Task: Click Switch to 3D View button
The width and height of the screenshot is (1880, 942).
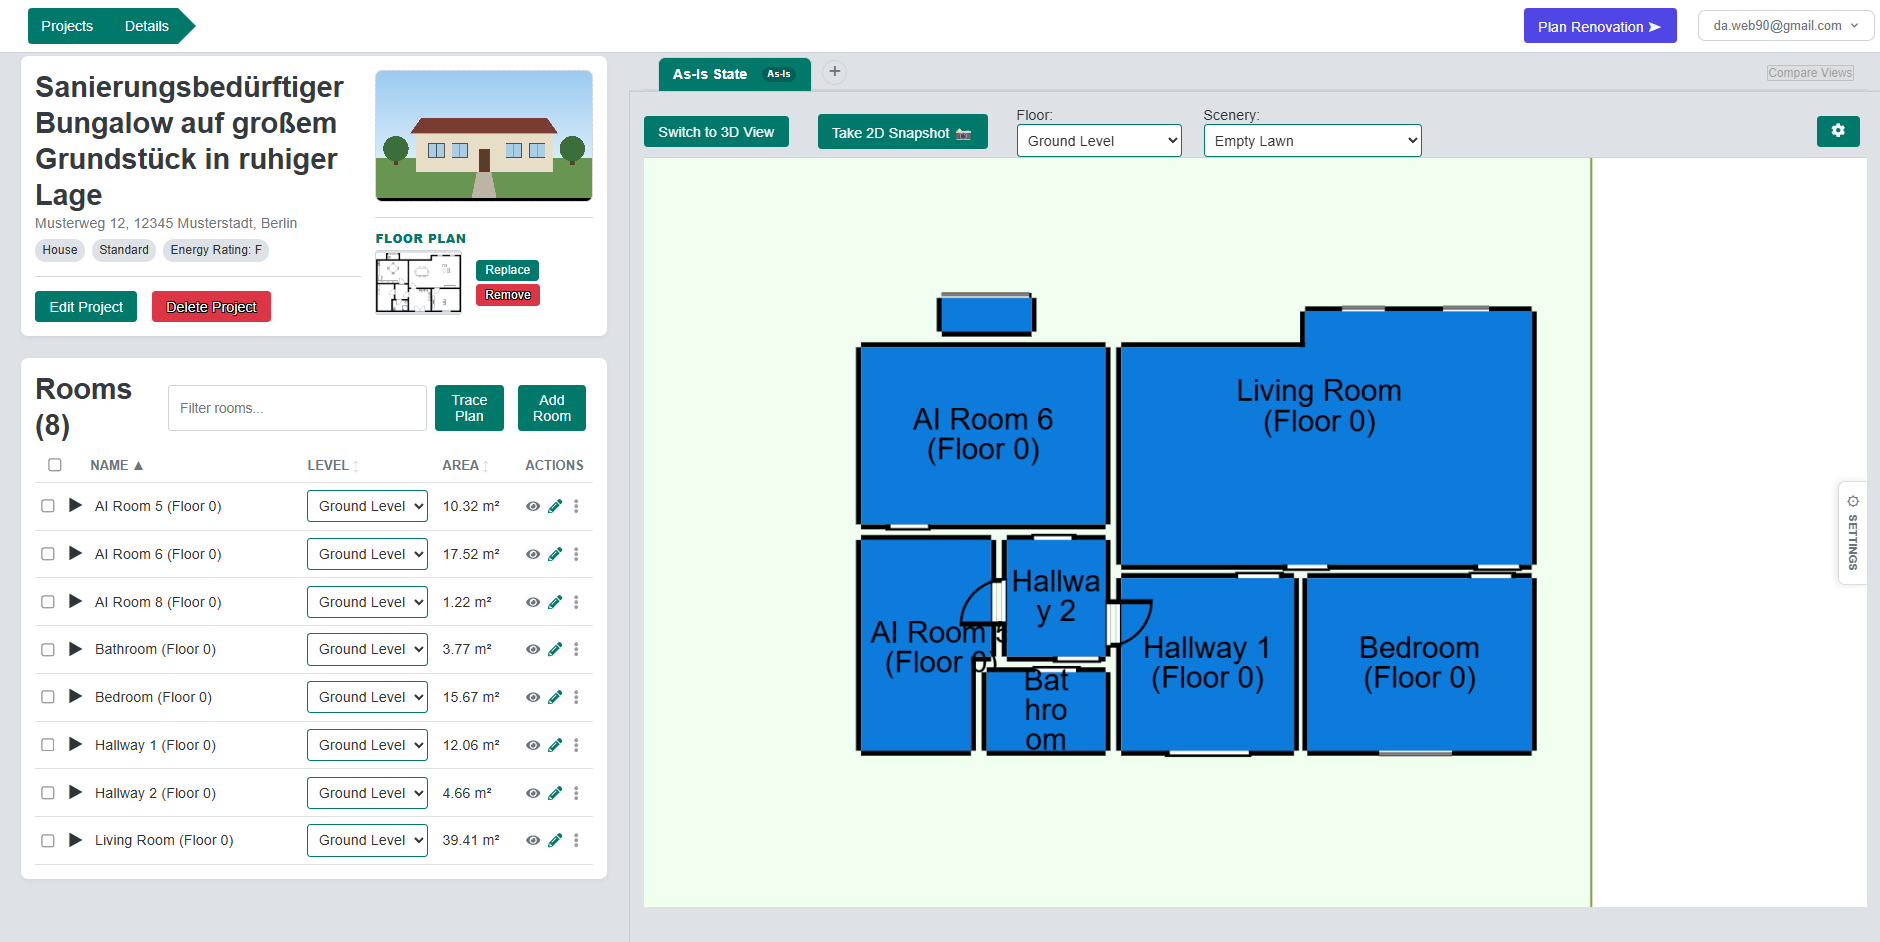Action: point(716,132)
